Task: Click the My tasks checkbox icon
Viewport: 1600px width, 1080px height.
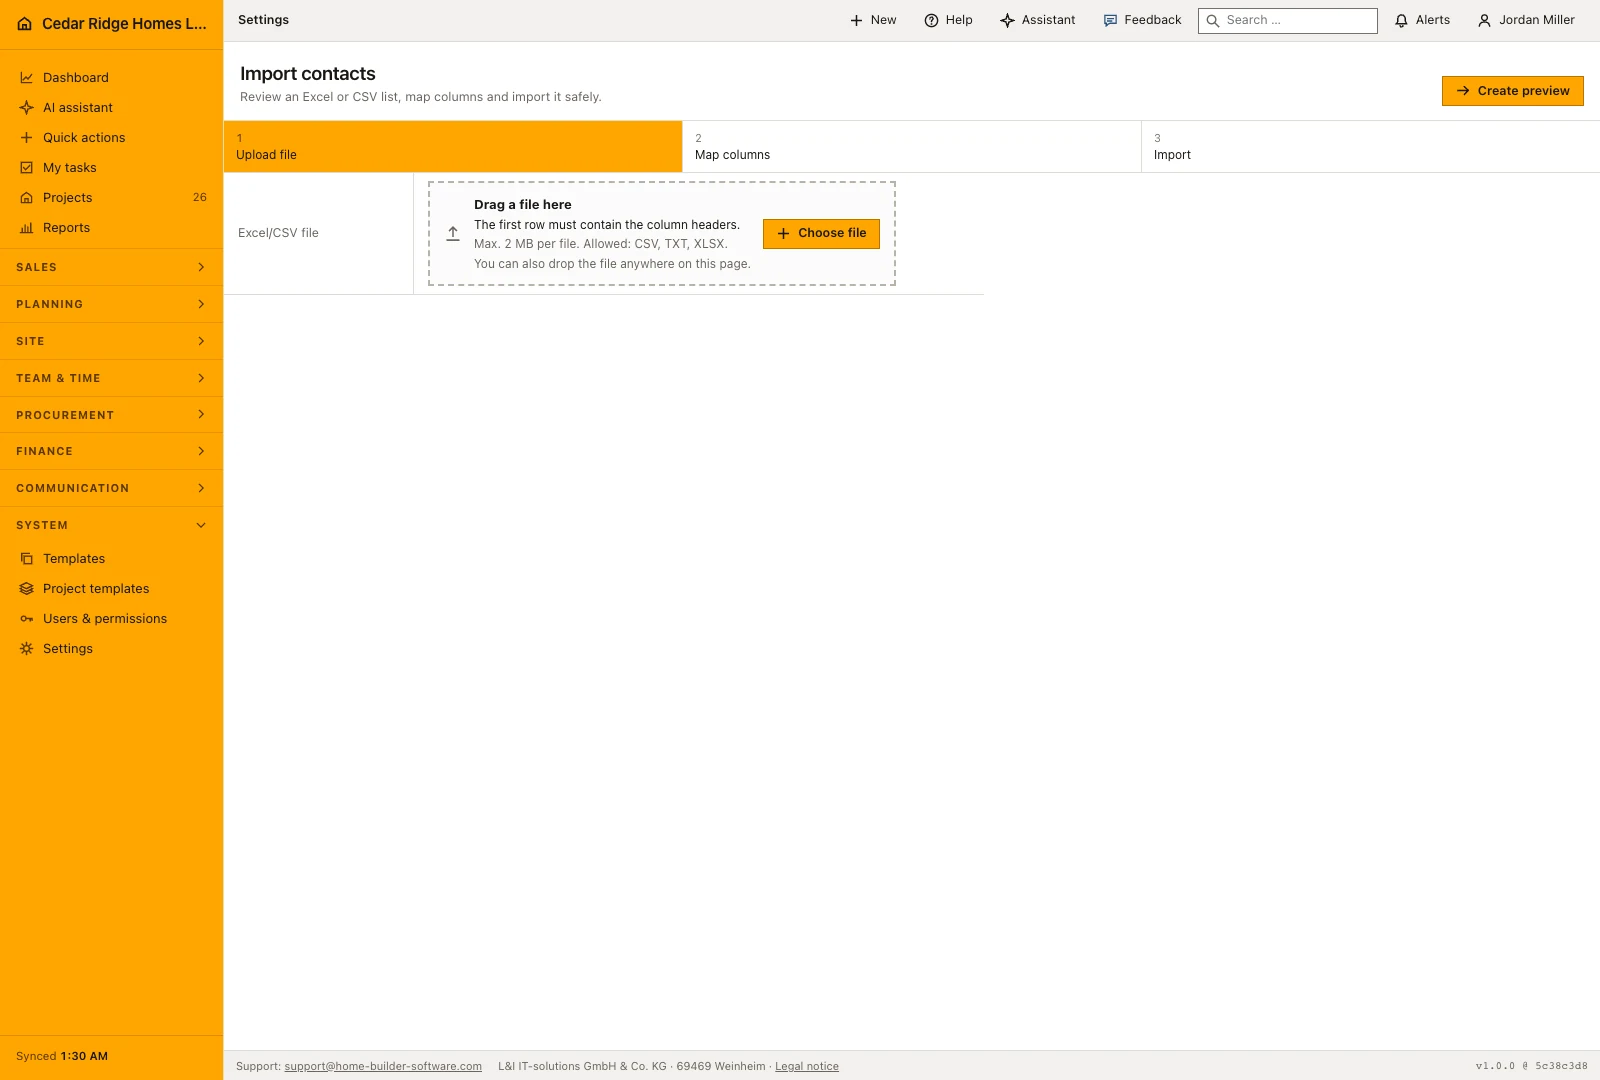Action: pyautogui.click(x=27, y=168)
